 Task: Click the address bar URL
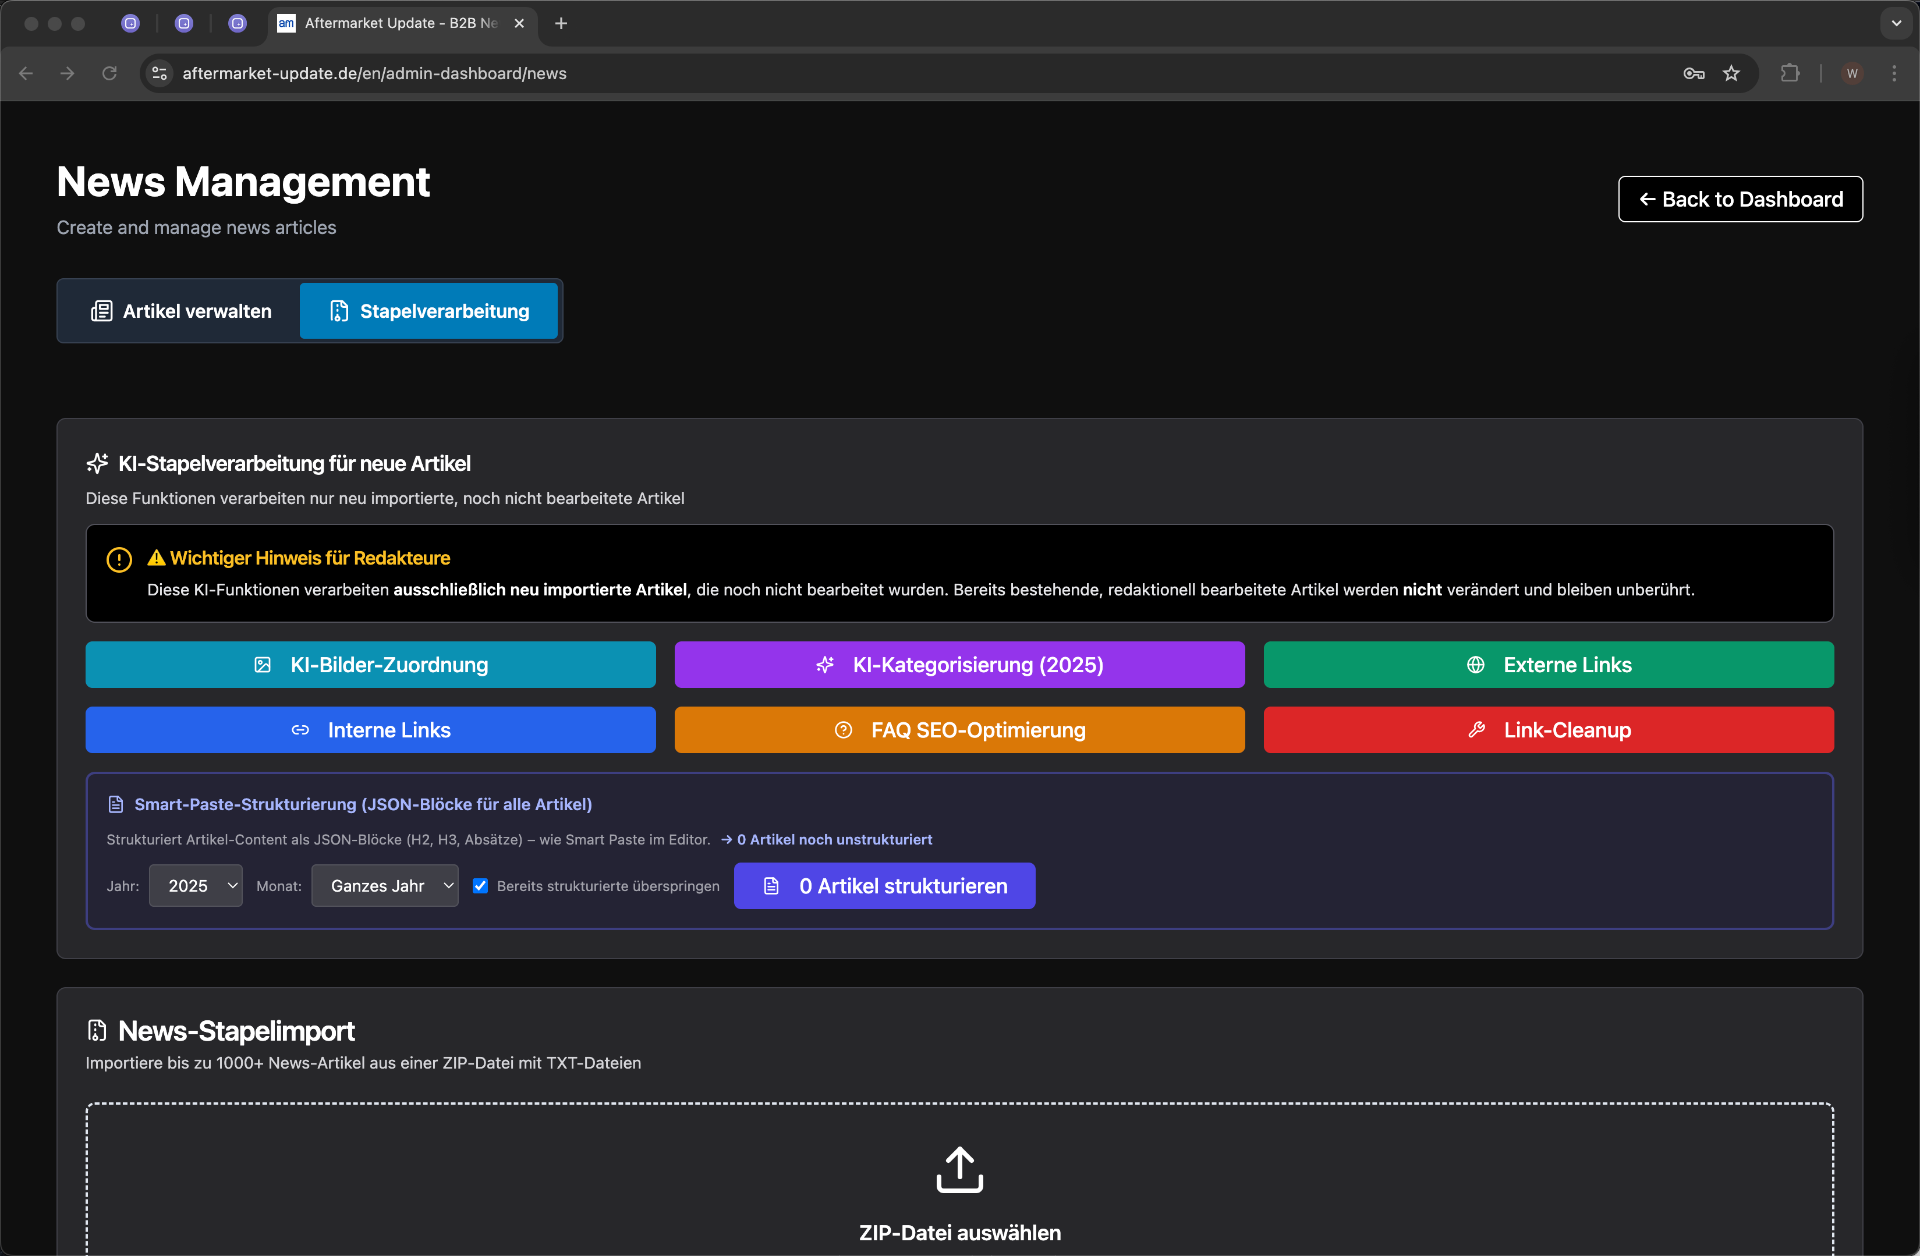point(374,73)
